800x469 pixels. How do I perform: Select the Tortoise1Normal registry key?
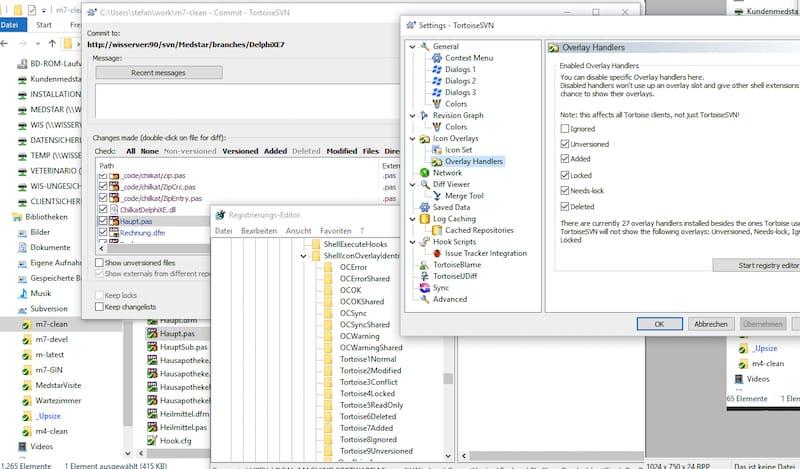(x=368, y=359)
